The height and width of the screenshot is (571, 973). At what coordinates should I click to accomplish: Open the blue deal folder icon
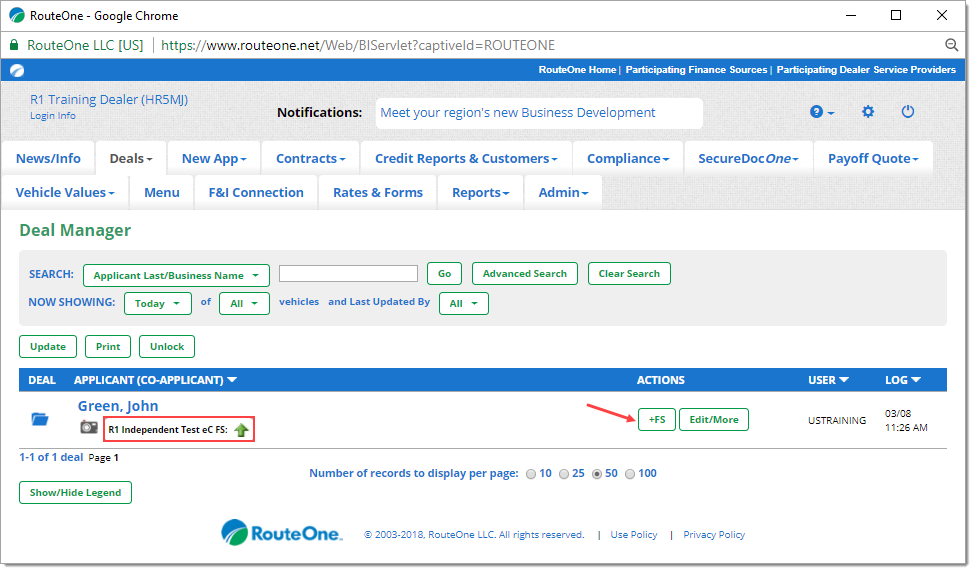[40, 420]
